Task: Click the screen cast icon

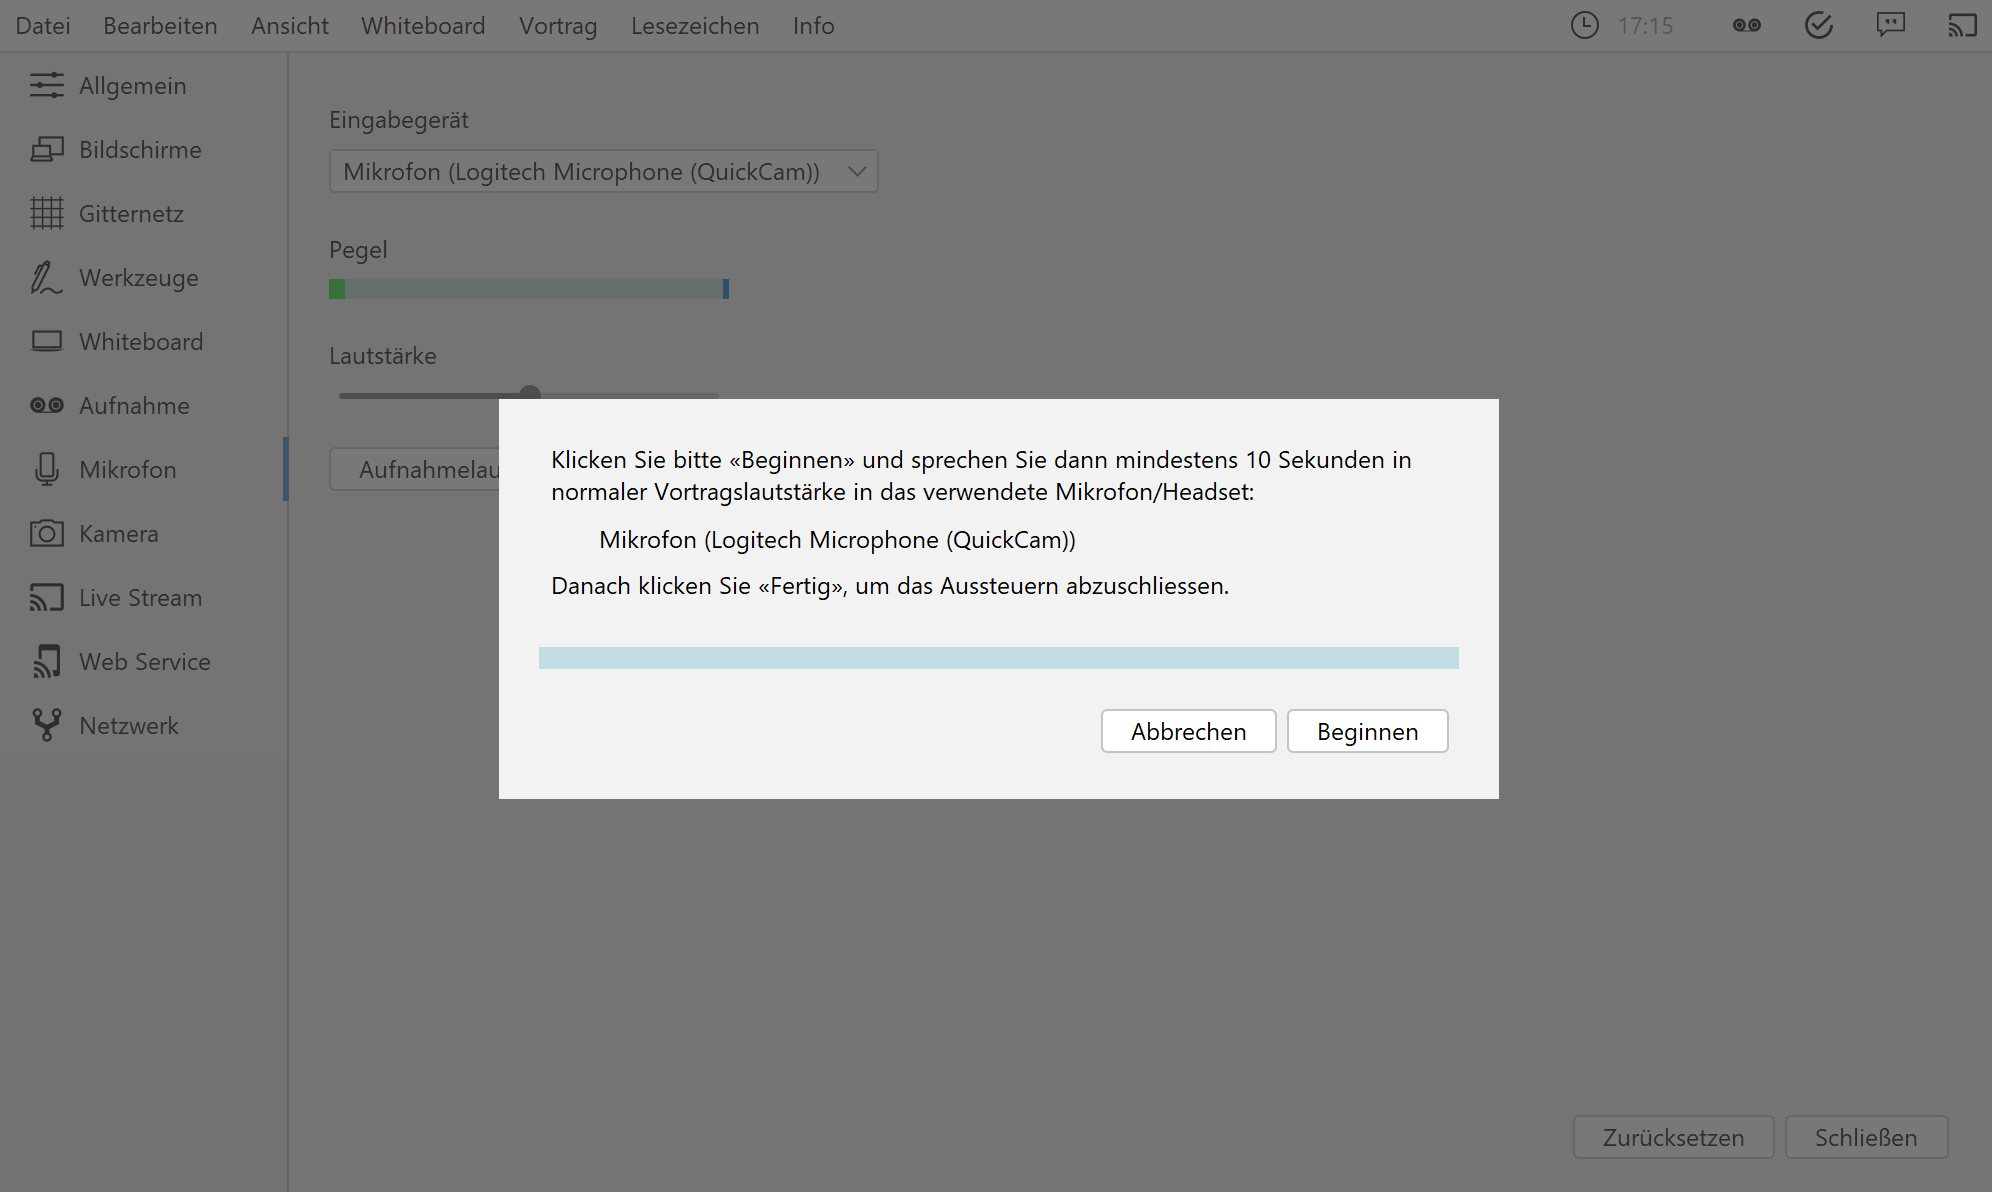Action: (x=1963, y=25)
